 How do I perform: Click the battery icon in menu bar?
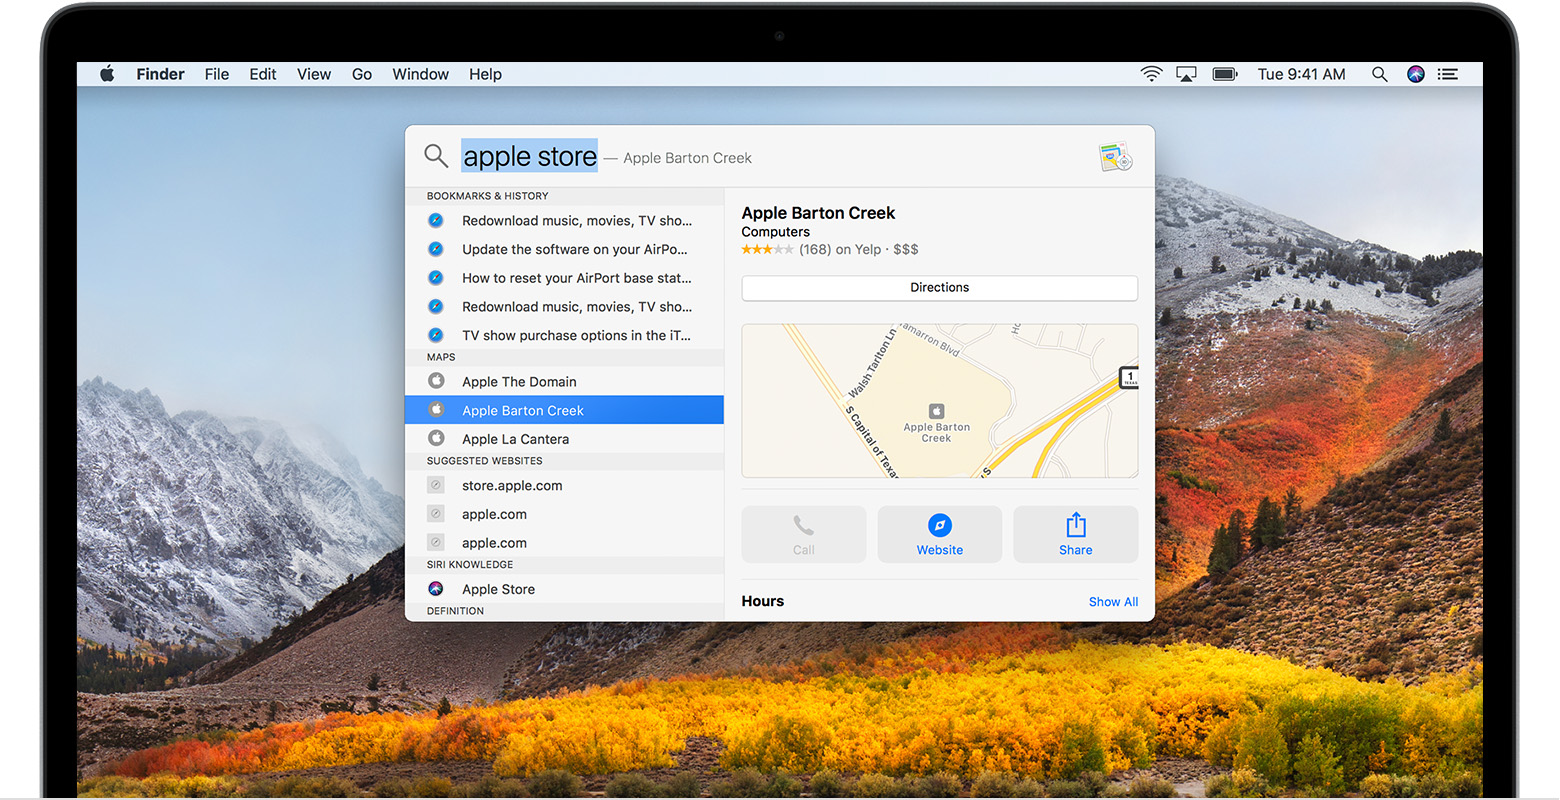click(x=1224, y=73)
